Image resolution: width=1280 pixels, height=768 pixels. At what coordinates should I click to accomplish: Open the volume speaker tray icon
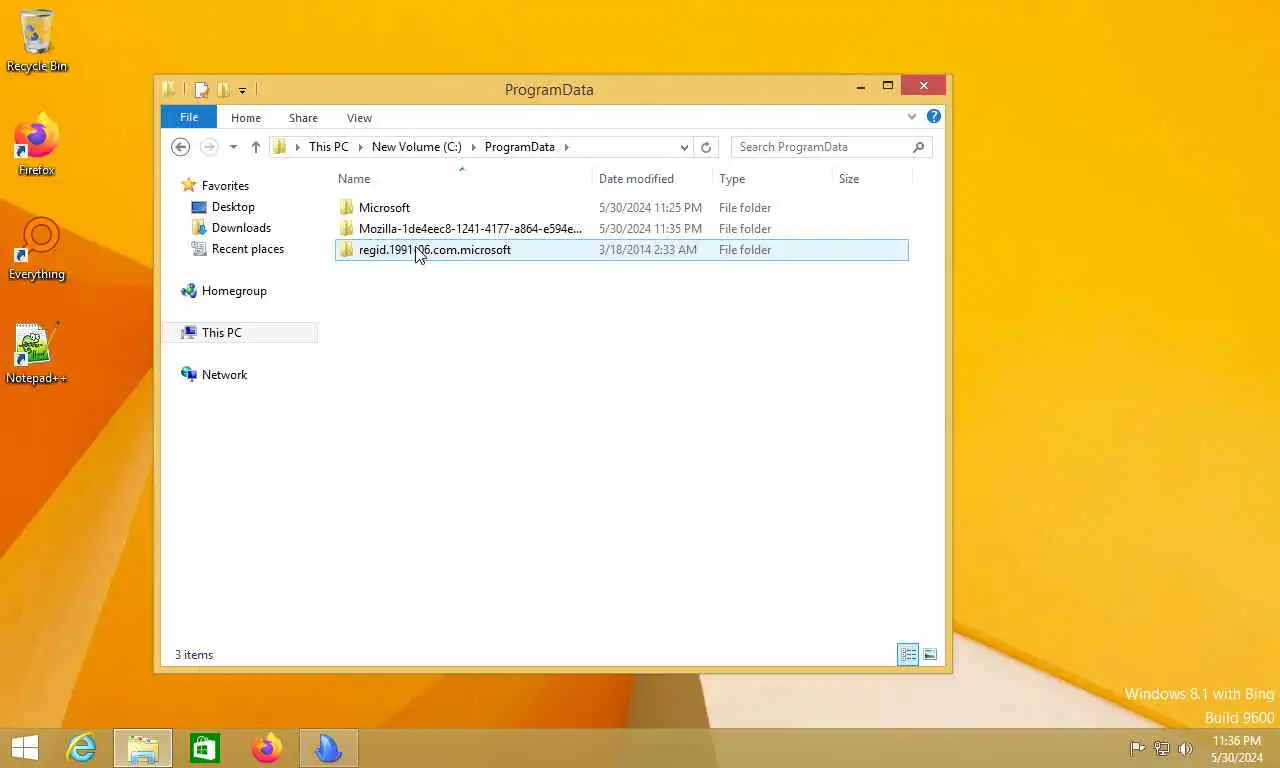(x=1185, y=748)
